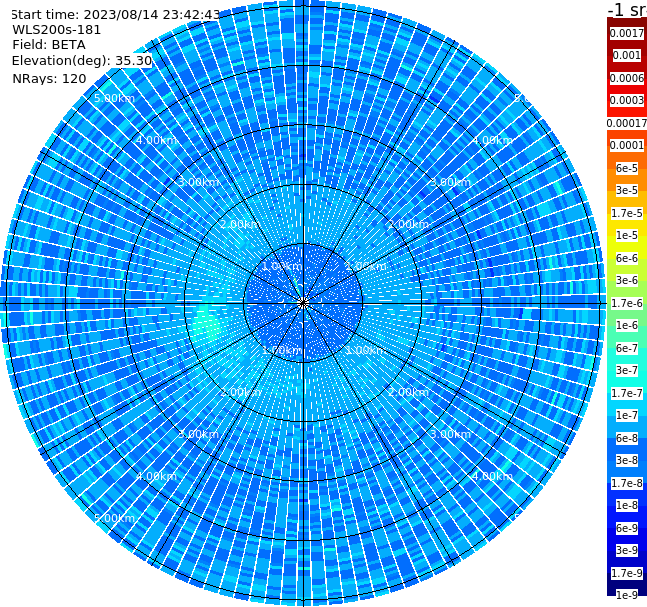The image size is (647, 607).
Task: Click the 0.0017 colorbar label
Action: tap(627, 33)
